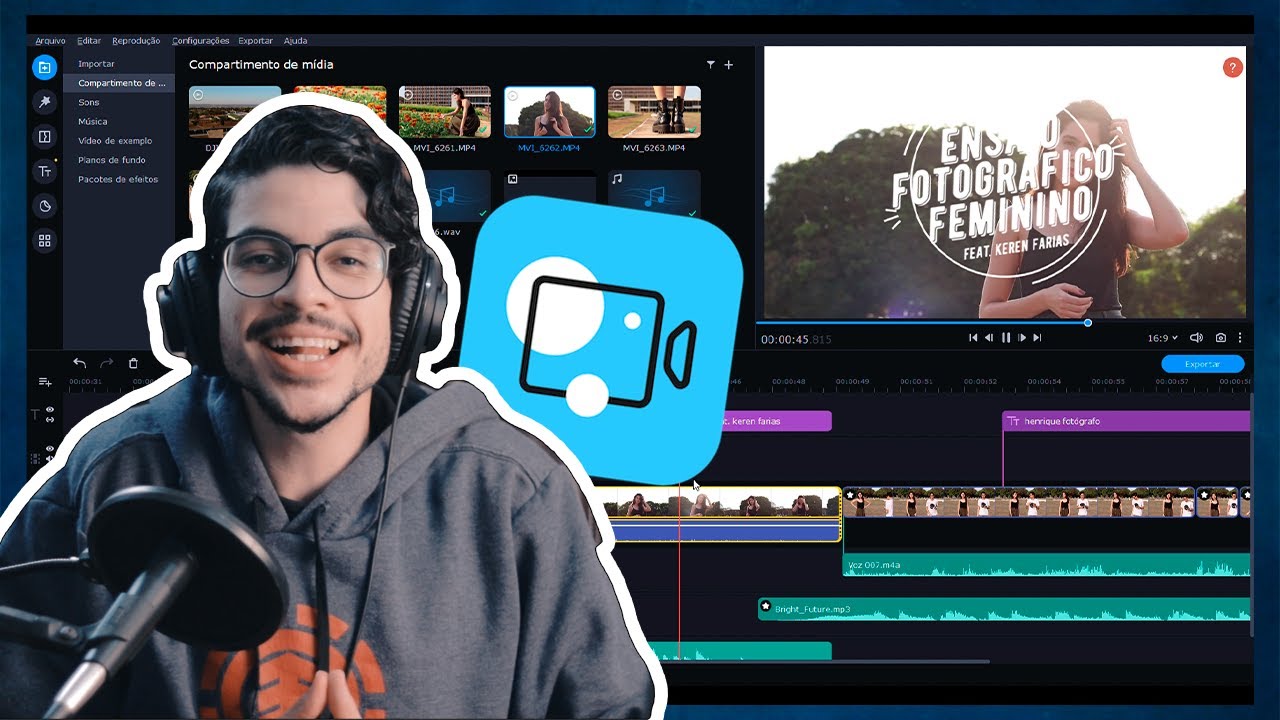Open the Reprodução menu
This screenshot has height=720, width=1280.
(x=136, y=41)
